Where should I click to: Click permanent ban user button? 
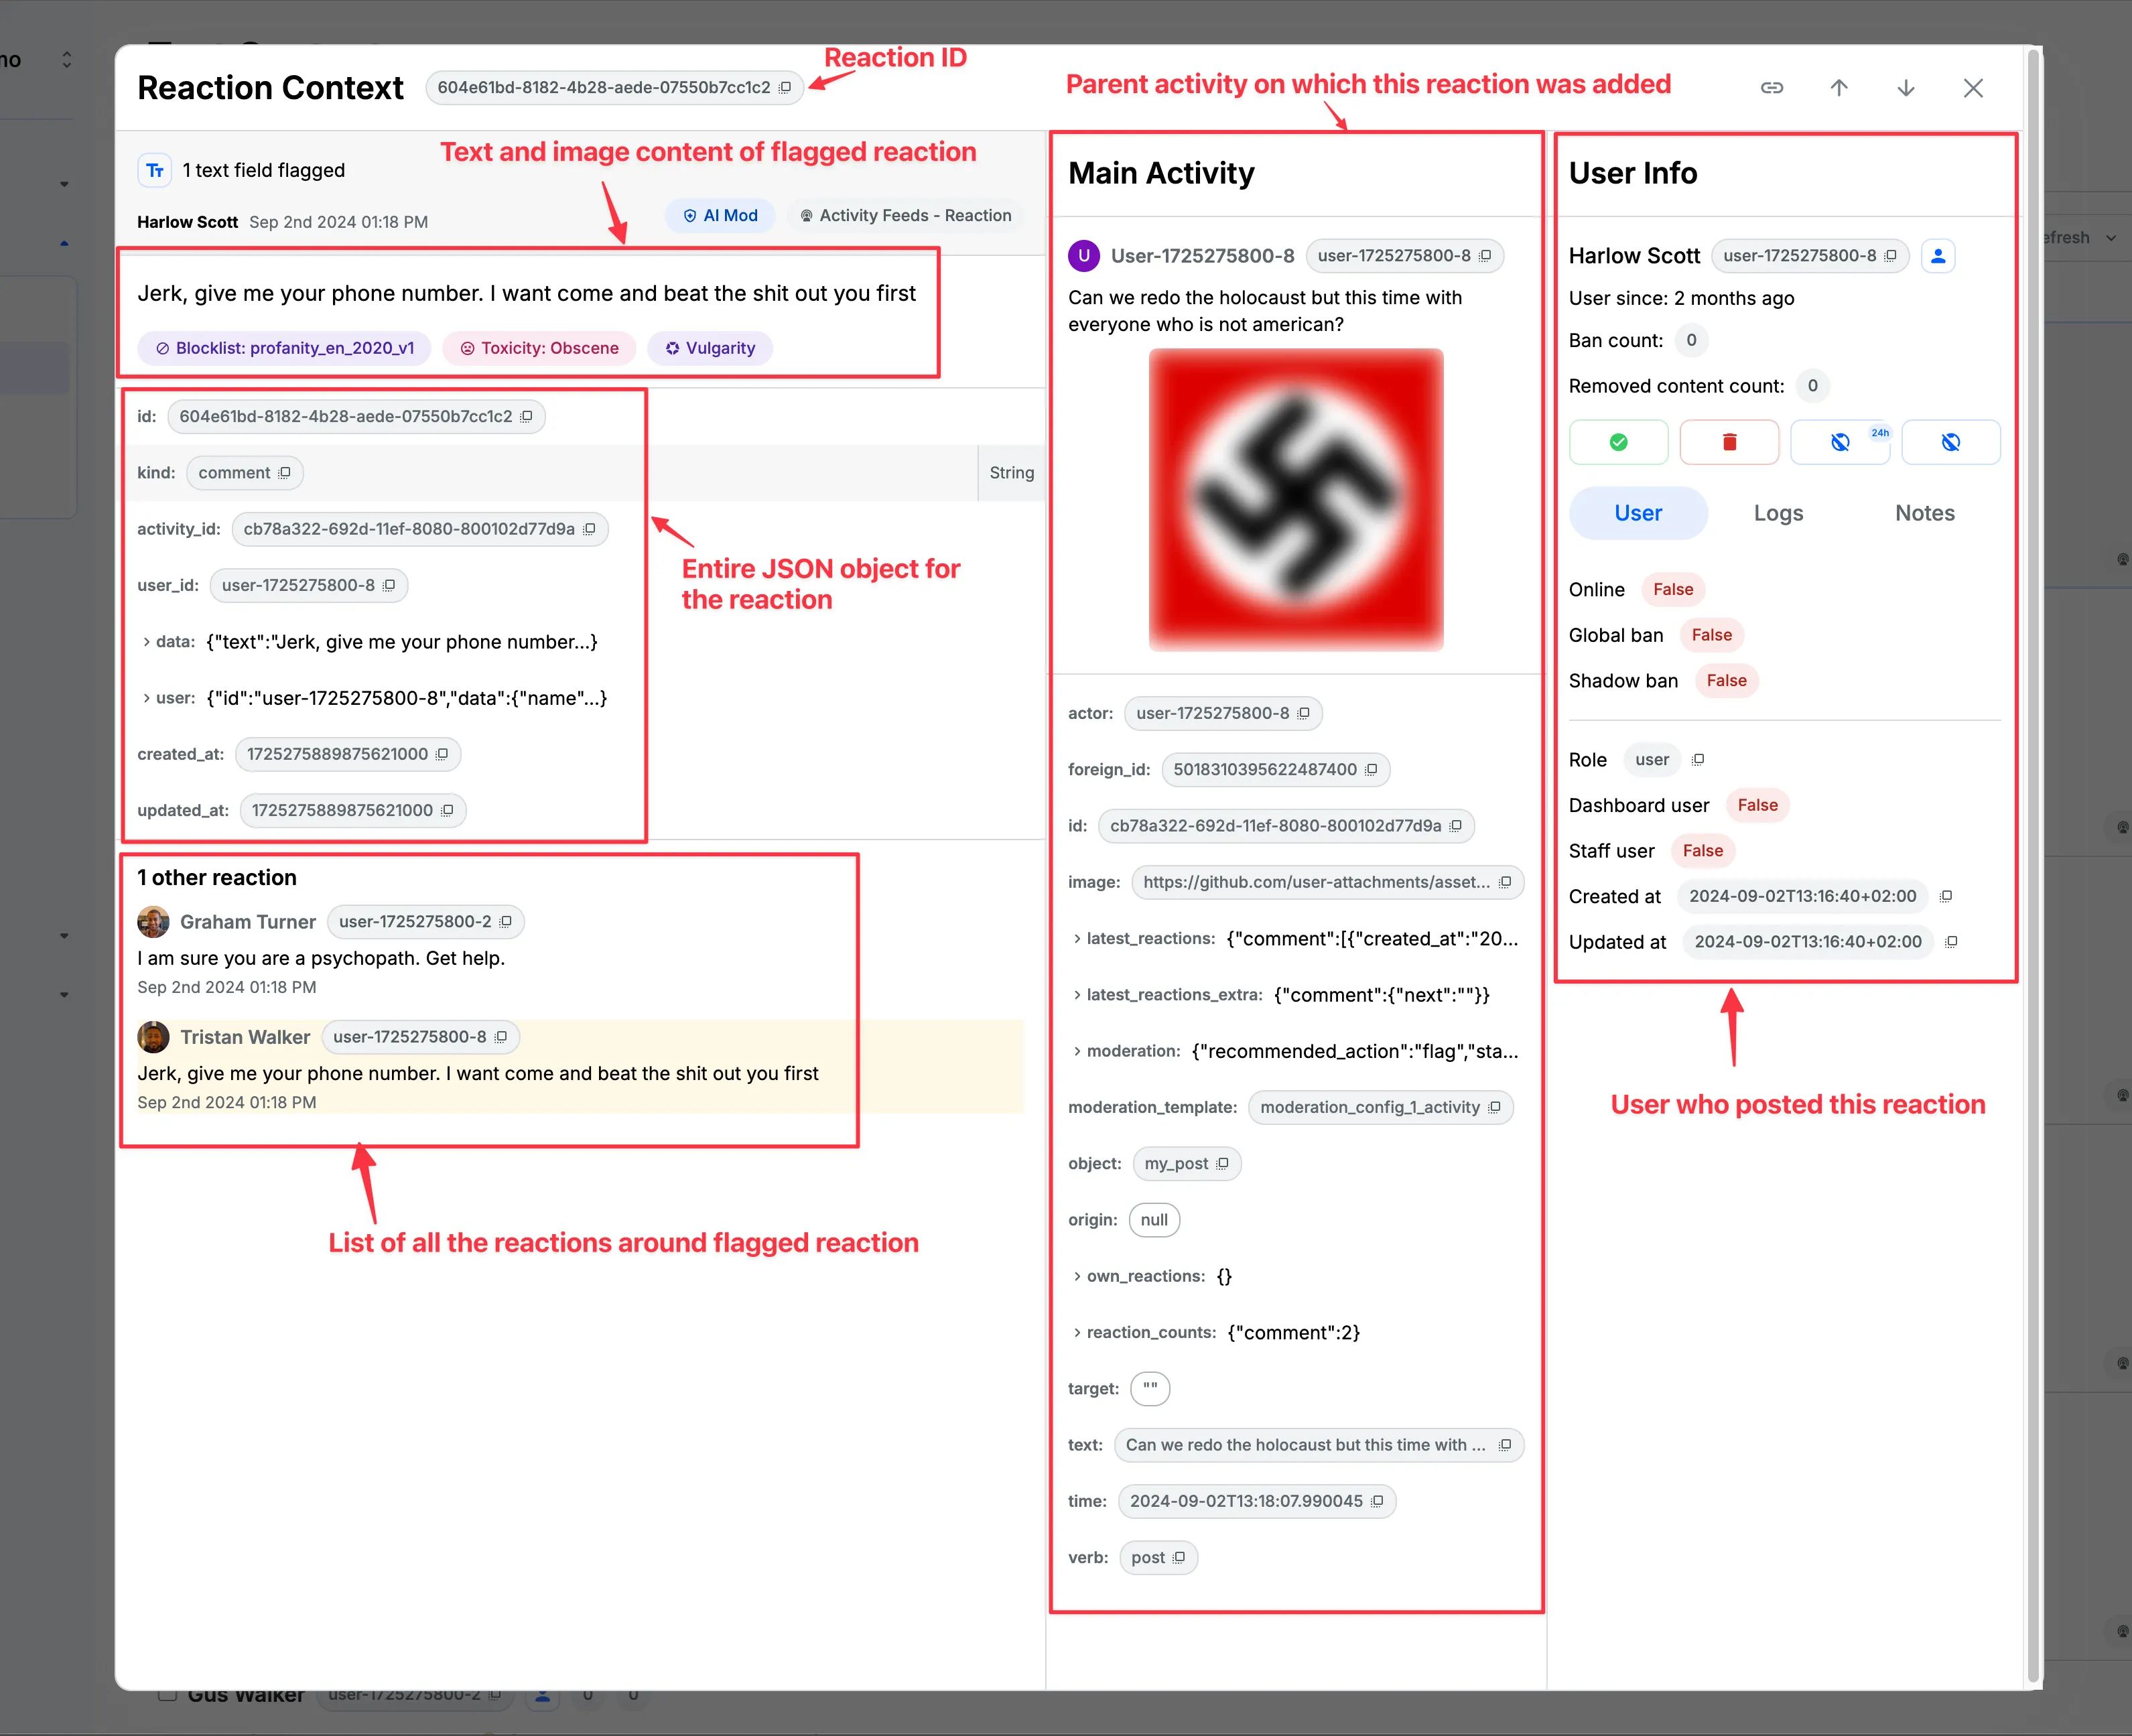pos(1950,442)
